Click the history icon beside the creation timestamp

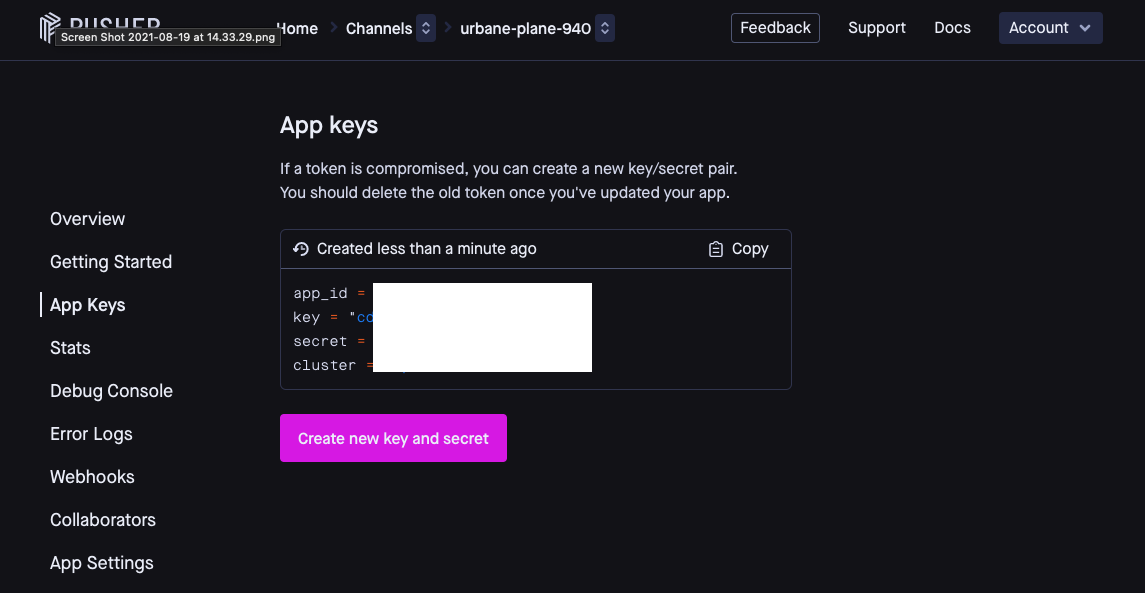(x=299, y=248)
